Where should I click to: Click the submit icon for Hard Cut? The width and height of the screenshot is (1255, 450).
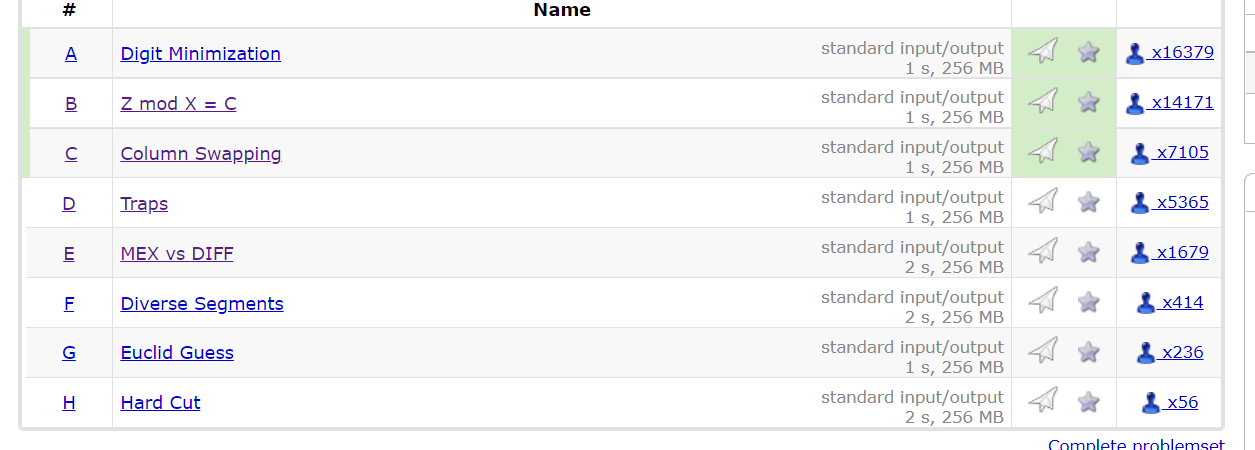pyautogui.click(x=1043, y=401)
